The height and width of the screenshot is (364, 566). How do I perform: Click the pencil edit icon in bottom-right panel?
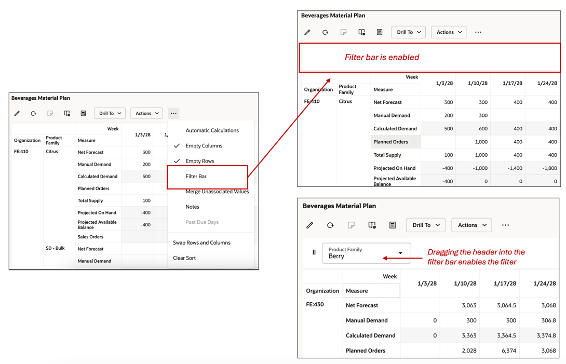[x=309, y=225]
